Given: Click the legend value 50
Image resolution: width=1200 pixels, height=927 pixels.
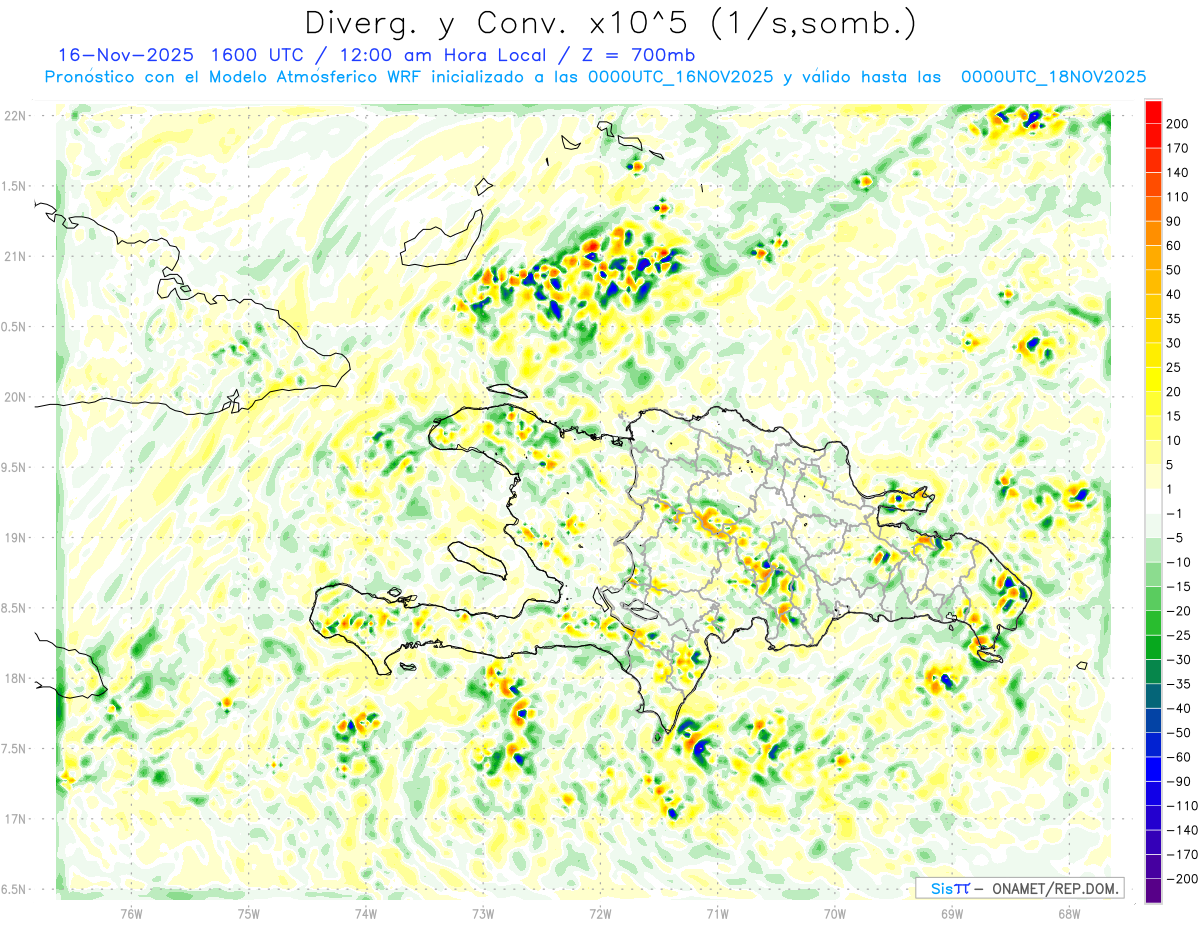Looking at the screenshot, I should click(x=1175, y=270).
